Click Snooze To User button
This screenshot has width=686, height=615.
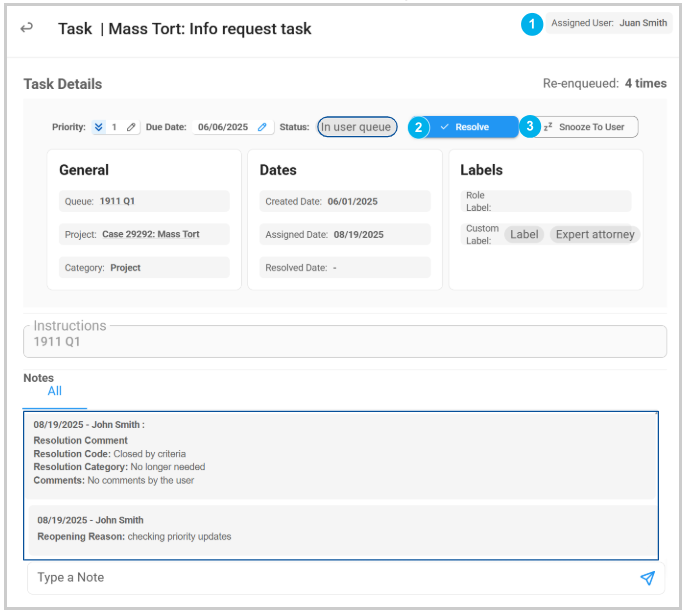[x=590, y=127]
